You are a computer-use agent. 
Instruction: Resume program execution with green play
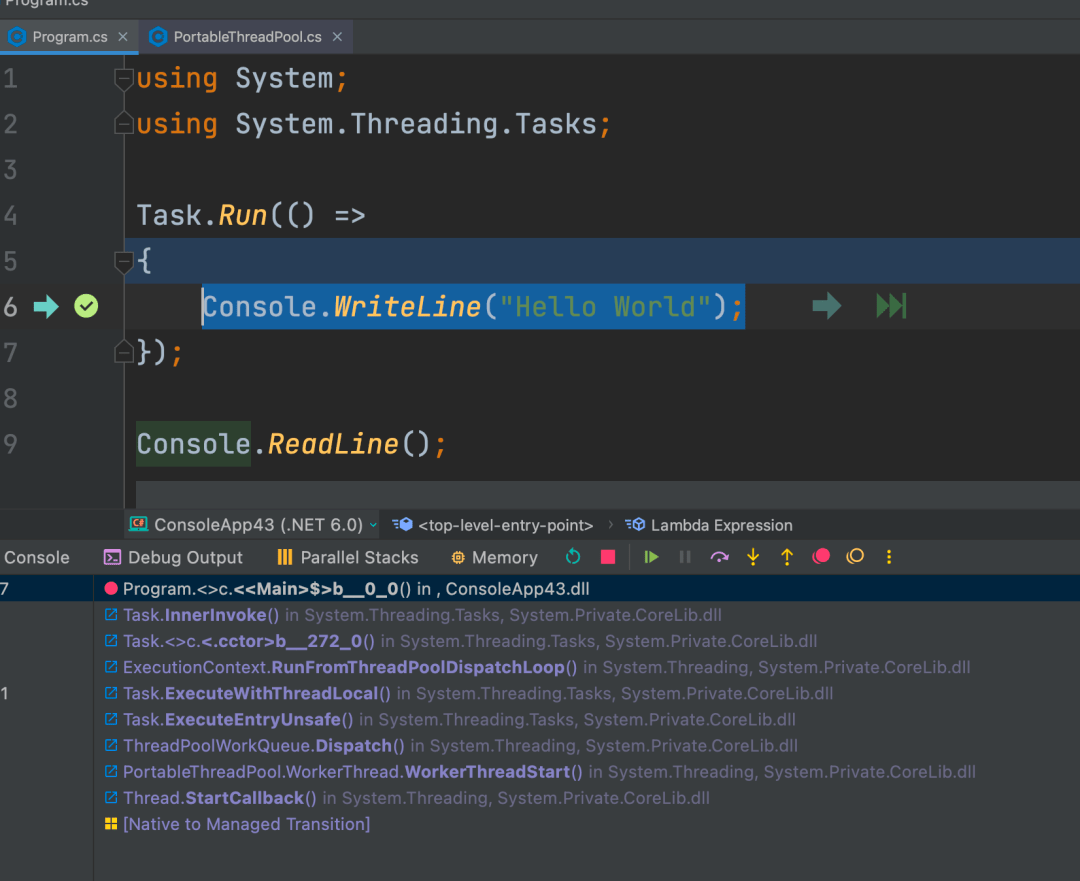point(652,557)
